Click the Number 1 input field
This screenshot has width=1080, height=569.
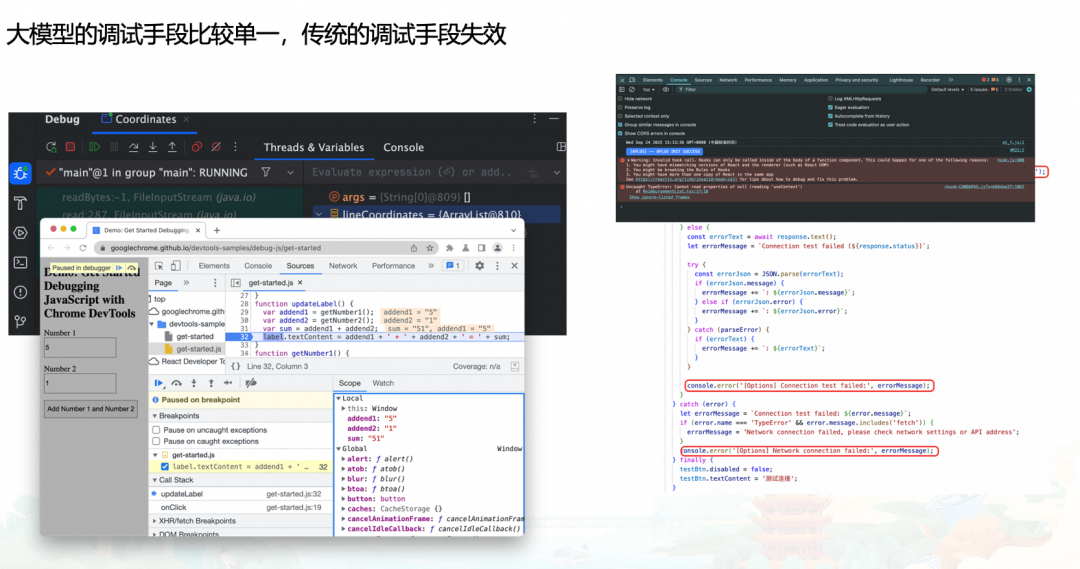[x=80, y=348]
